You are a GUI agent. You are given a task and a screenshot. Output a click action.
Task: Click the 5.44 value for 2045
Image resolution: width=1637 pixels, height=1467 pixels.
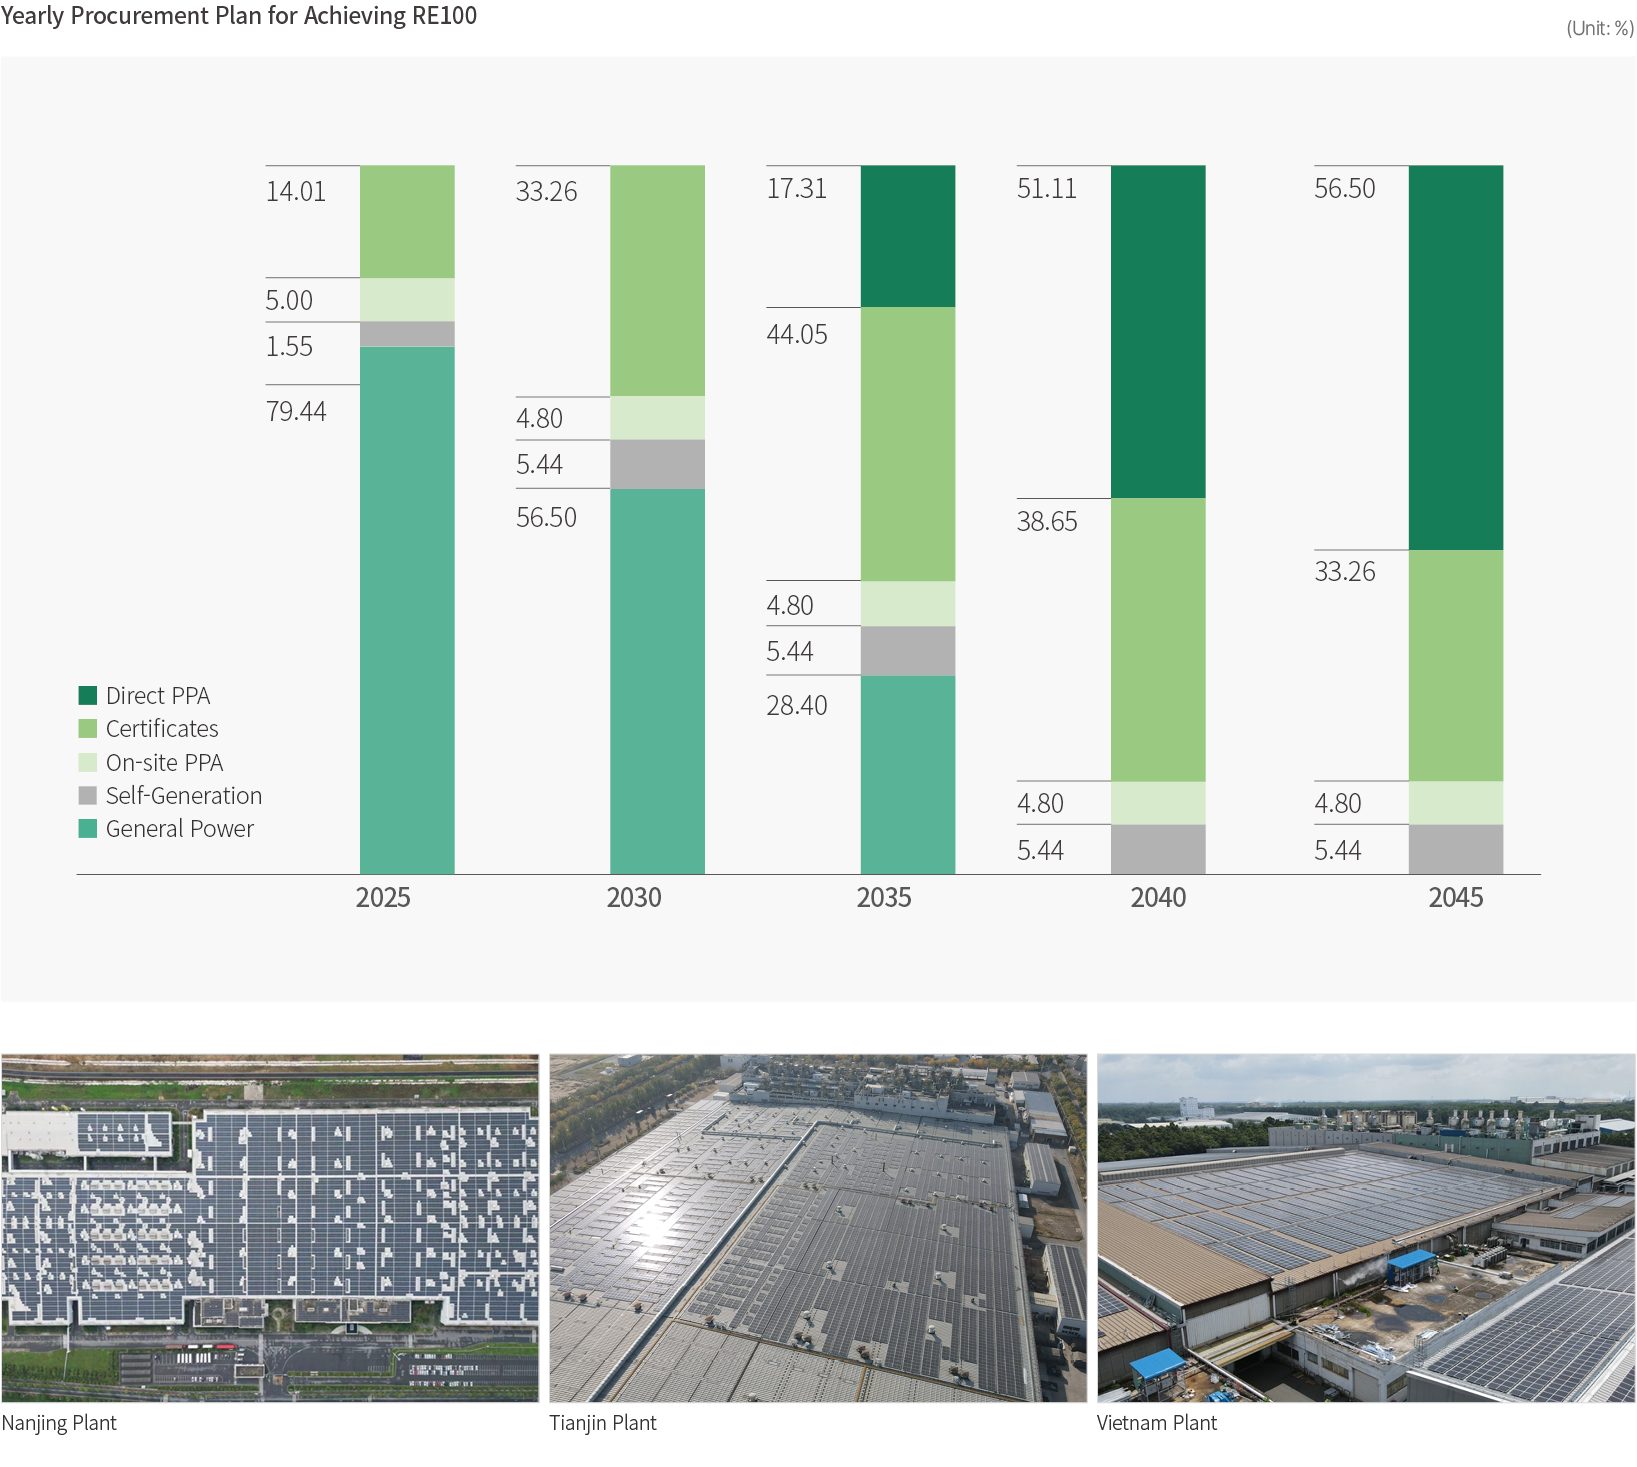tap(1338, 850)
